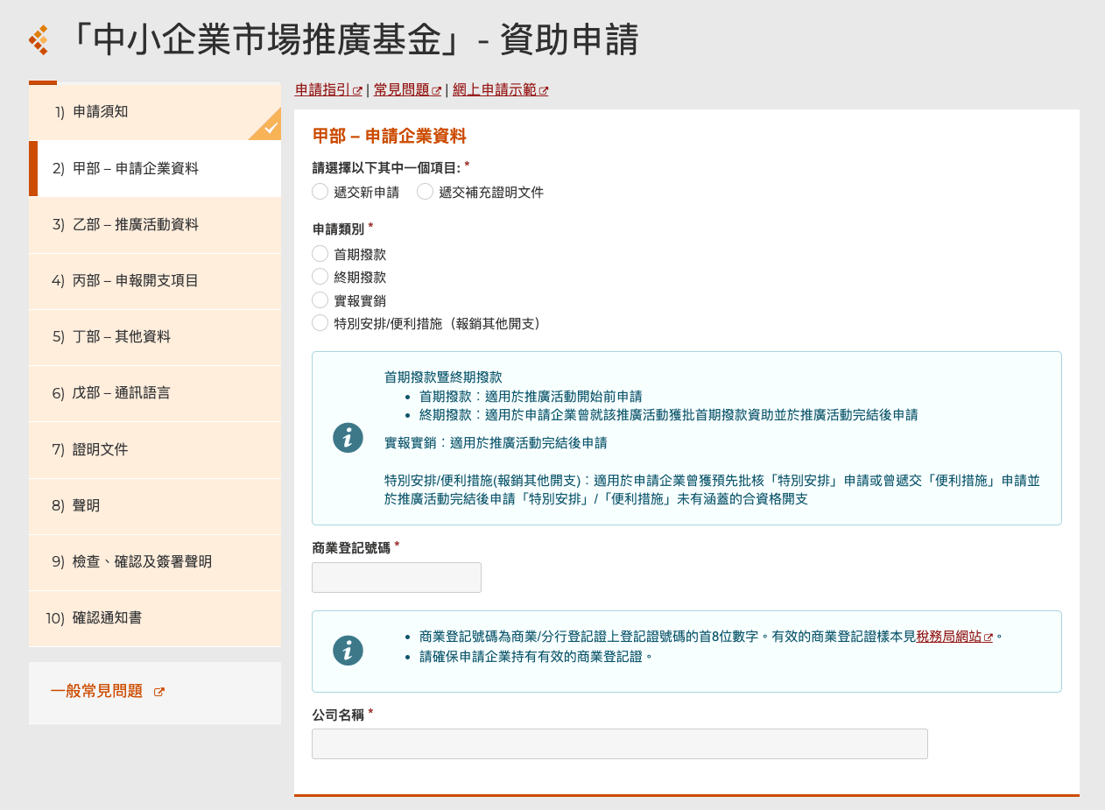The width and height of the screenshot is (1105, 810).
Task: Open the 常見問題 link at top
Action: tap(402, 90)
